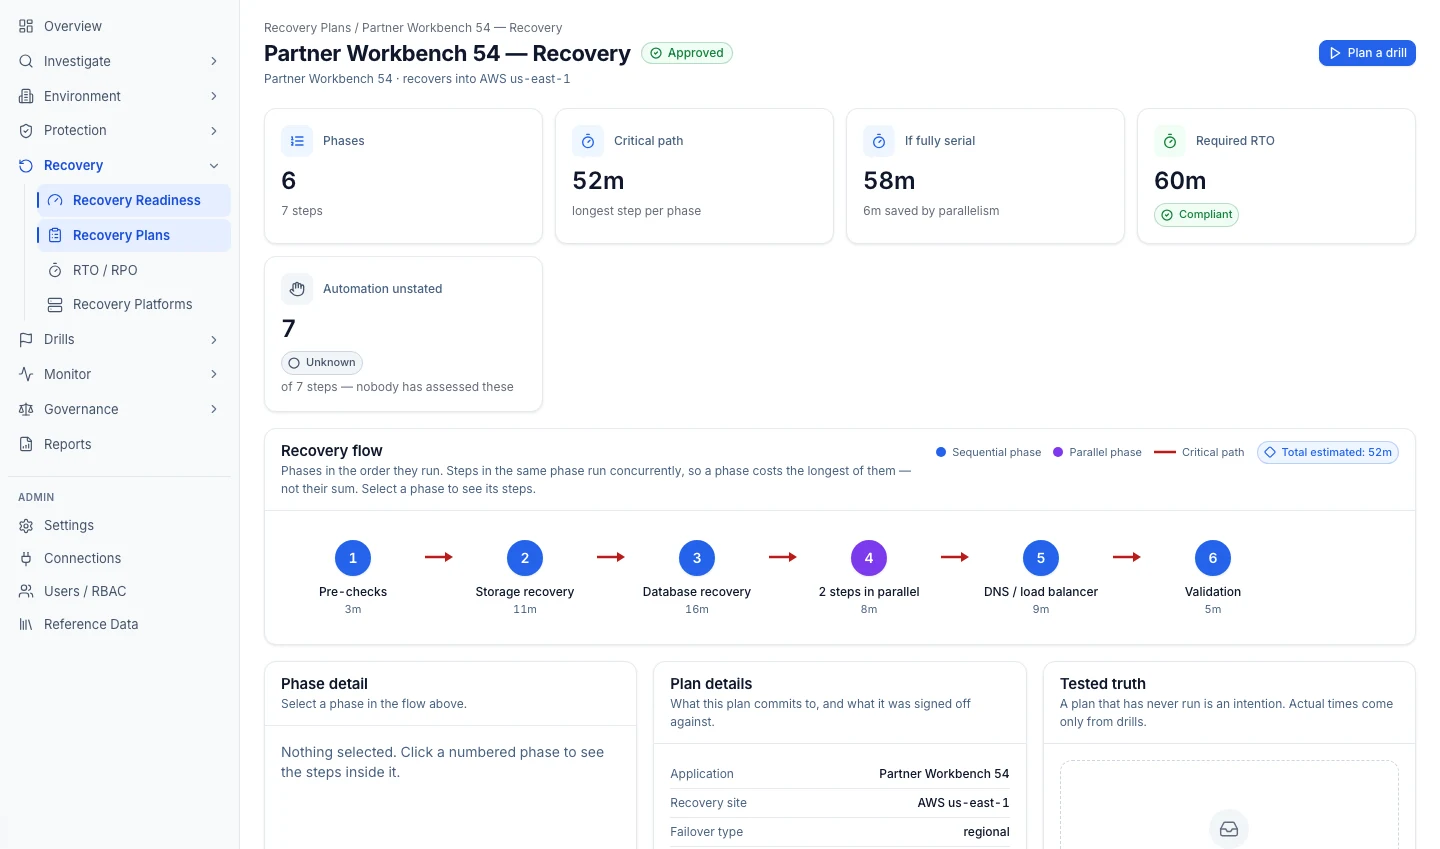Click the Drills flag icon
Viewport: 1440px width, 849px height.
pos(26,340)
